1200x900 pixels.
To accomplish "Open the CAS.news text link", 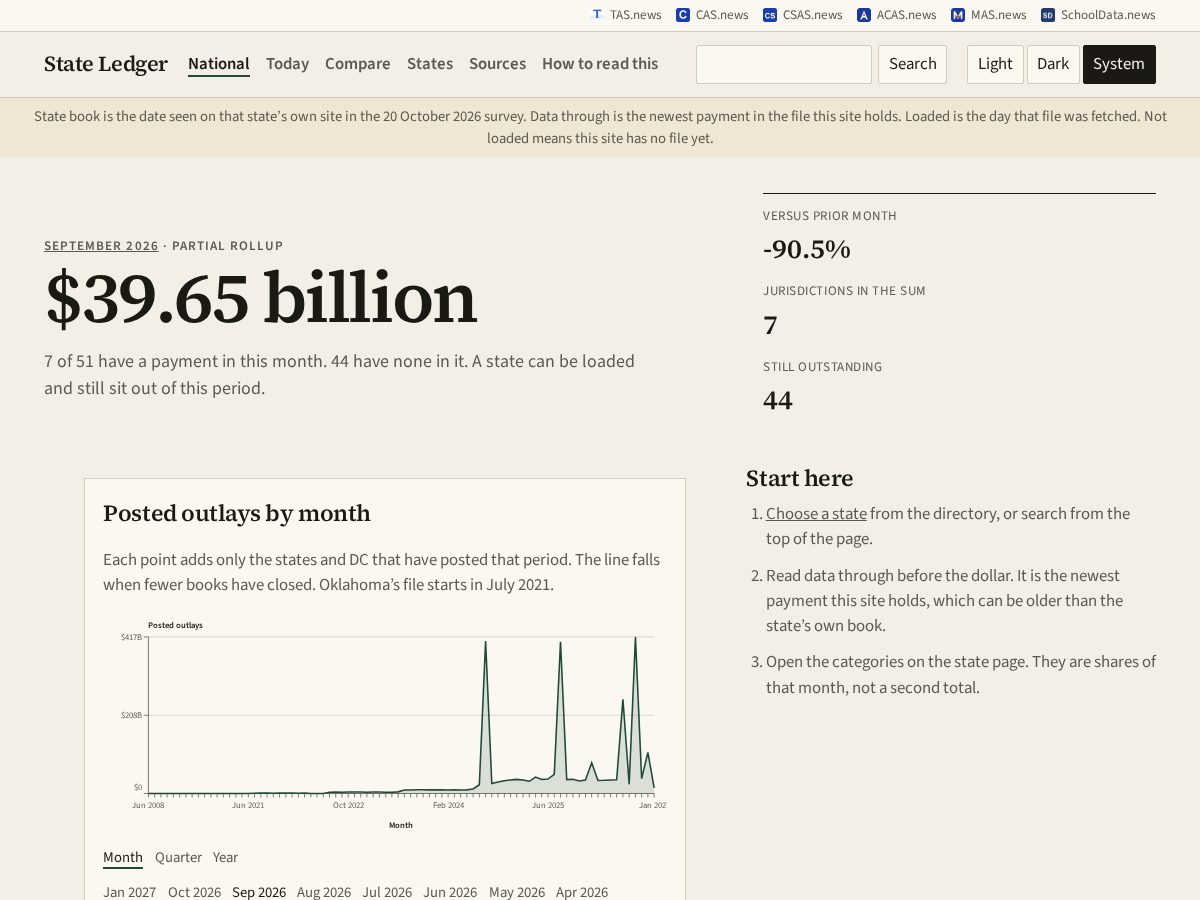I will pyautogui.click(x=722, y=15).
